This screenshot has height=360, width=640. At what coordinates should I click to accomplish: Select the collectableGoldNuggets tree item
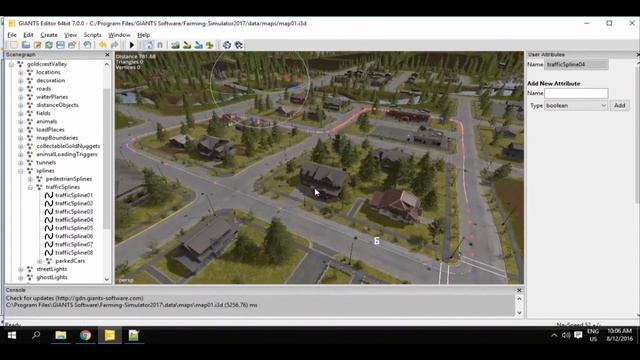coord(68,146)
